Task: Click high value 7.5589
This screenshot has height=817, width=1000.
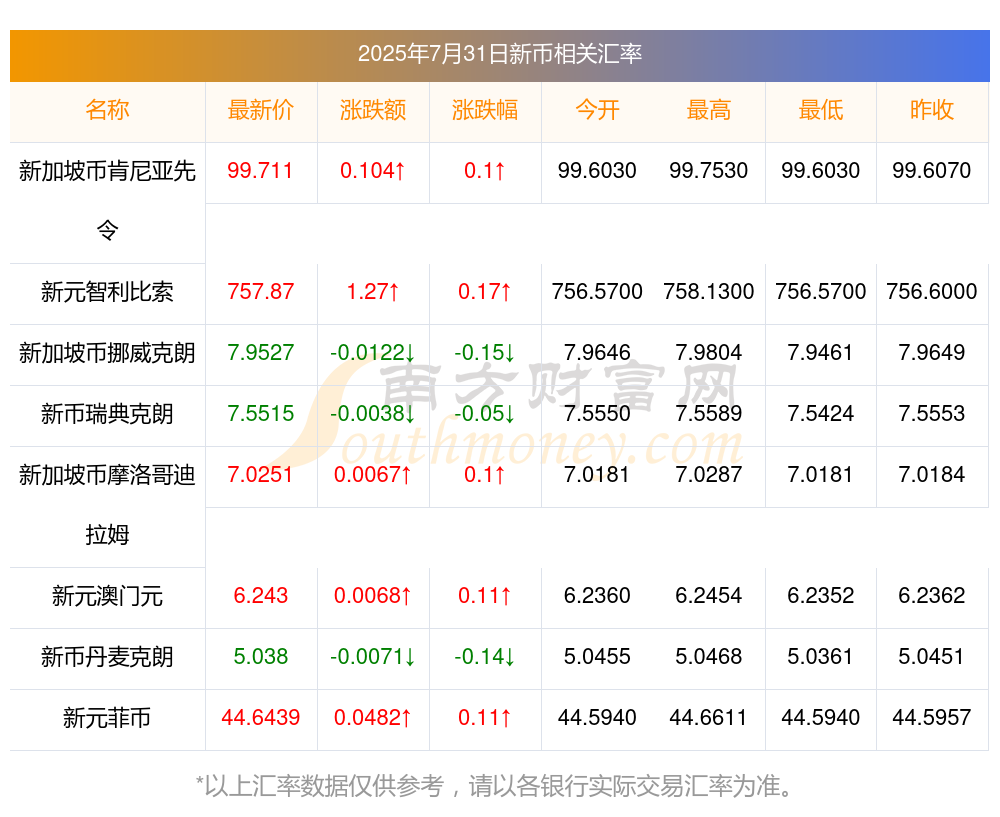Action: coord(709,414)
